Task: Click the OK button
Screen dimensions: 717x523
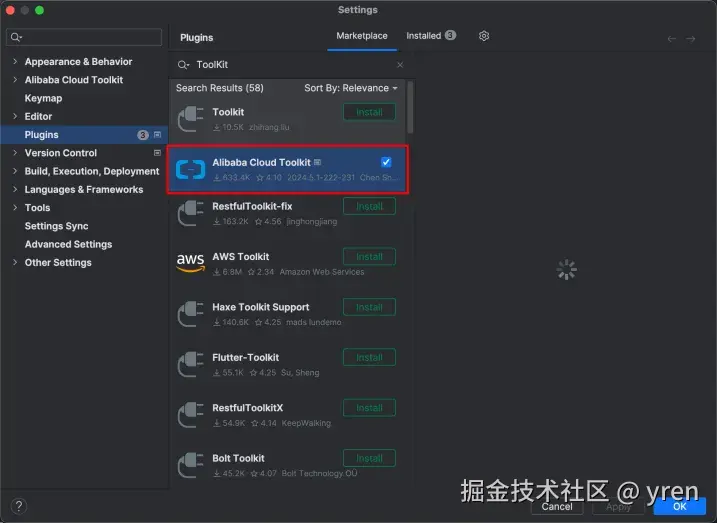Action: (680, 506)
